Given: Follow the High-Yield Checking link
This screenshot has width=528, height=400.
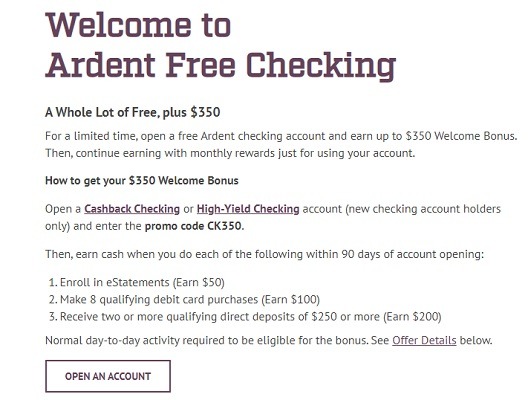Looking at the screenshot, I should [248, 209].
